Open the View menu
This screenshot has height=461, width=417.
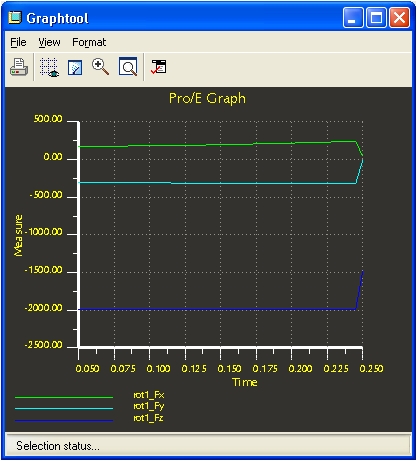tap(49, 42)
